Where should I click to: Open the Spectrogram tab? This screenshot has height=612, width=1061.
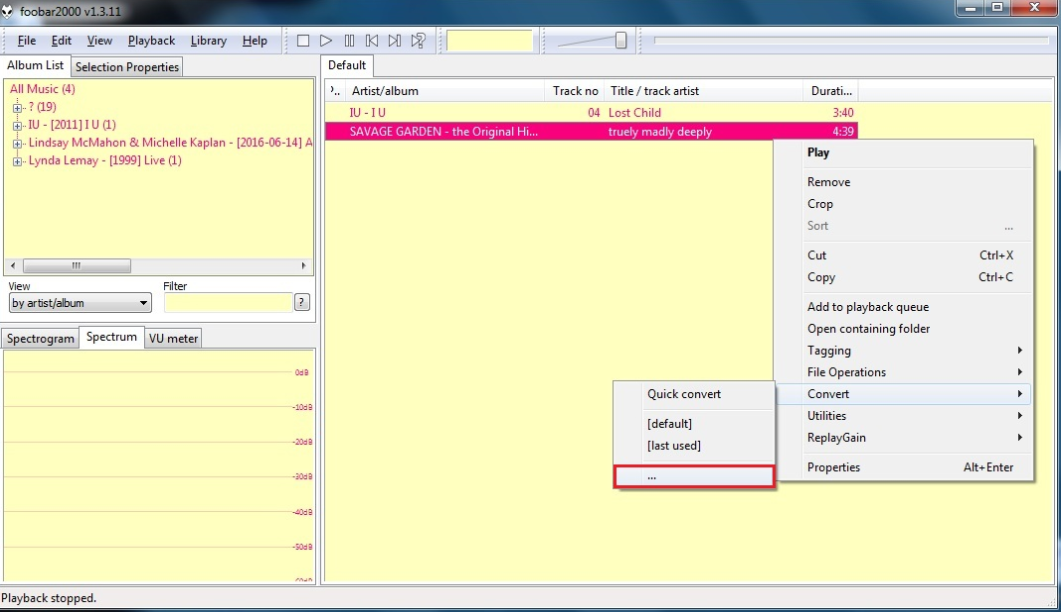41,339
